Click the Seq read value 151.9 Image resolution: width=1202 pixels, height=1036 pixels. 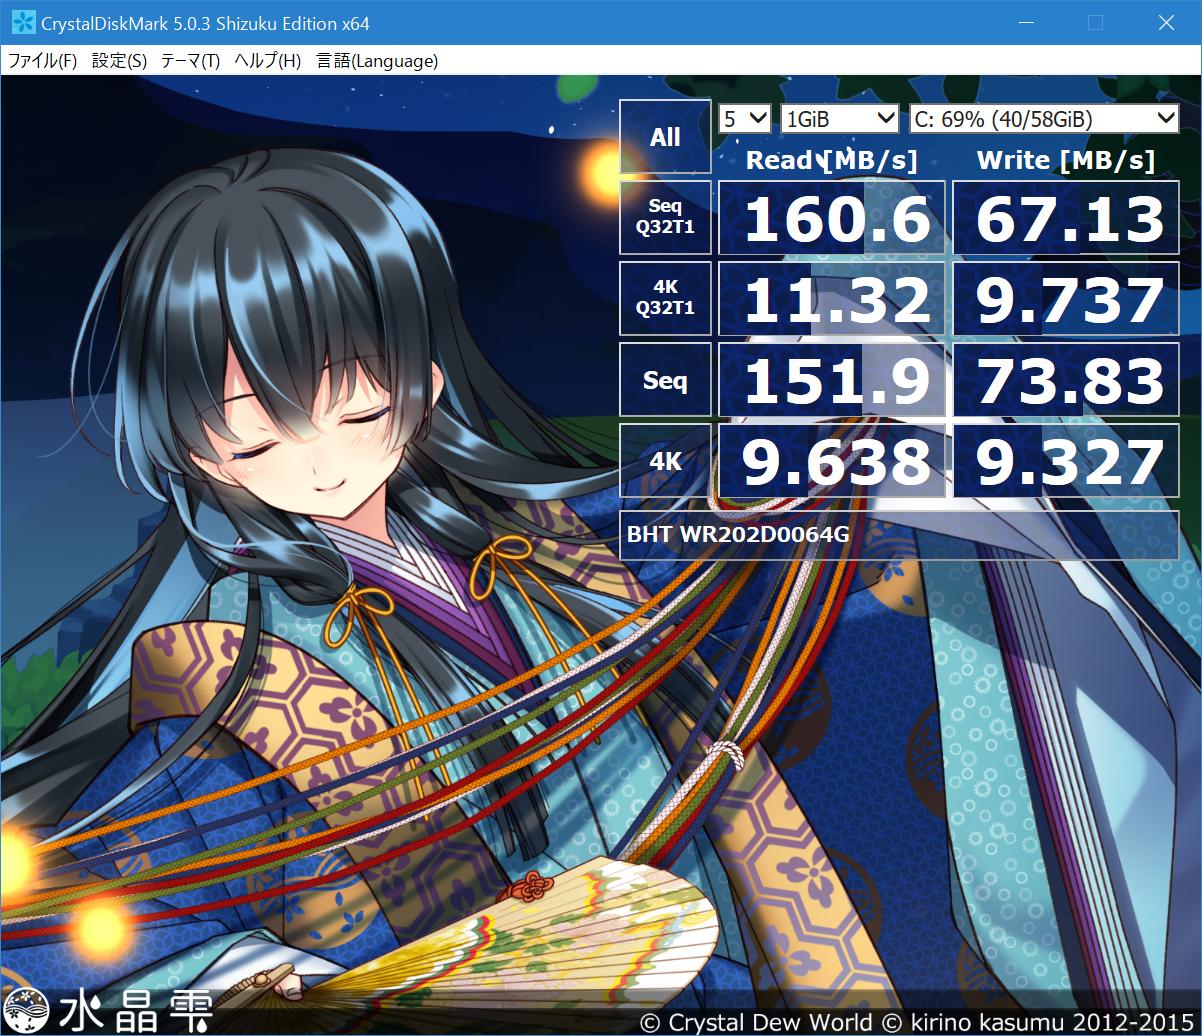[832, 380]
